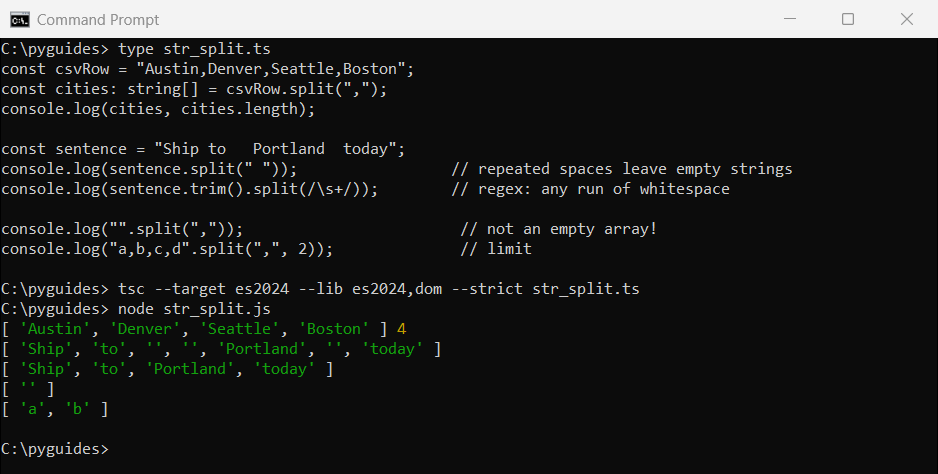
Task: Click the 'type str_split.ts' command
Action: (194, 49)
